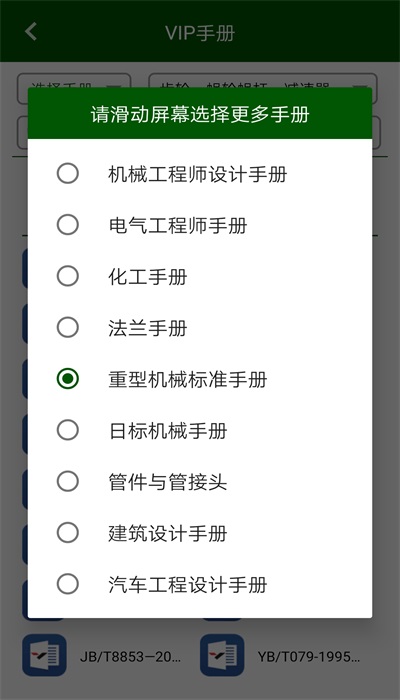400x700 pixels.
Task: Select the checked 重型机械标准手册 radio
Action: (68, 379)
